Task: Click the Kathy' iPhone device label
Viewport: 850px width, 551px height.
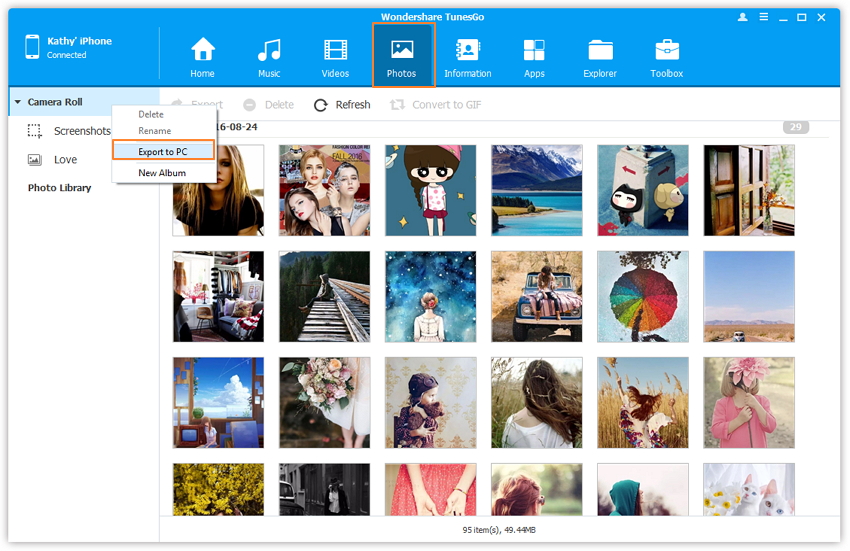Action: click(79, 41)
